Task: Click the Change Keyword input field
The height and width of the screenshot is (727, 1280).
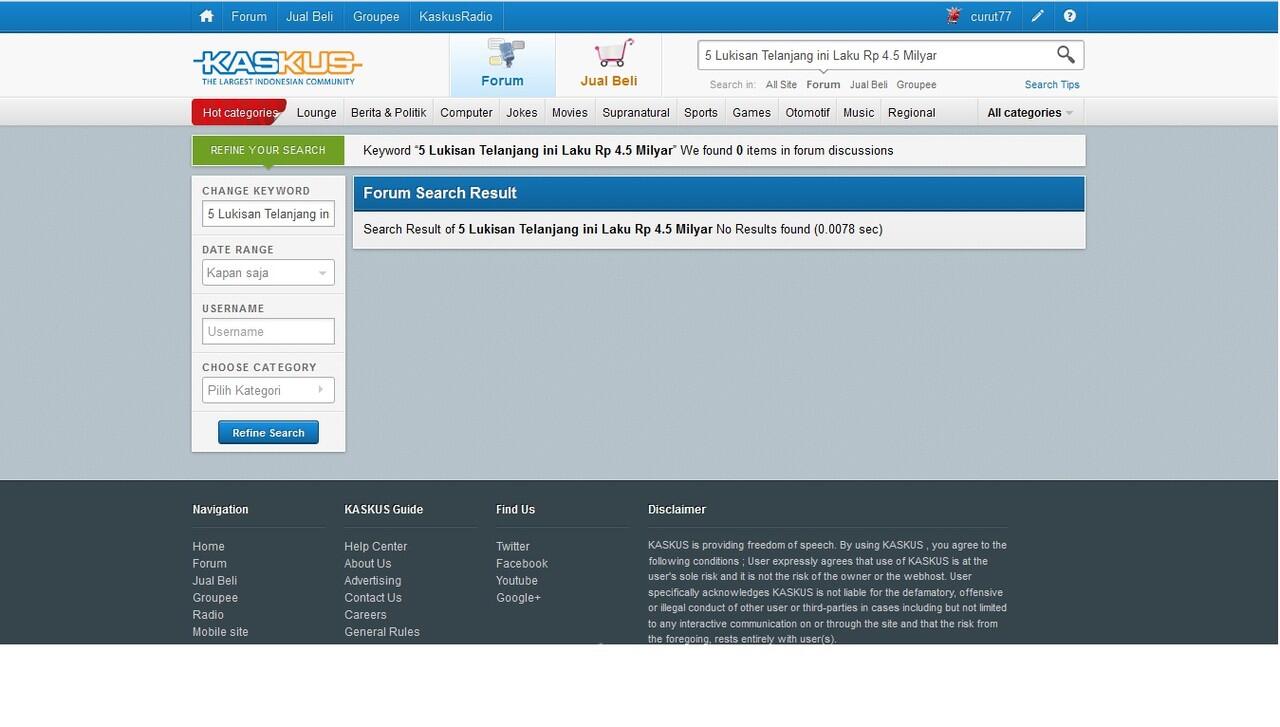Action: [x=268, y=214]
